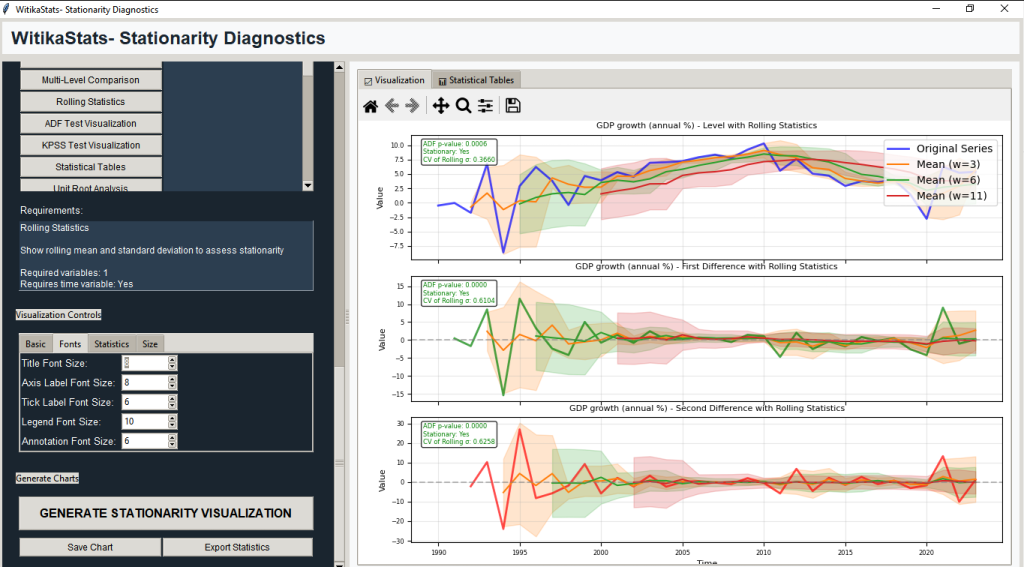The height and width of the screenshot is (567, 1024).
Task: Open the Statistics controls tab
Action: coord(112,344)
